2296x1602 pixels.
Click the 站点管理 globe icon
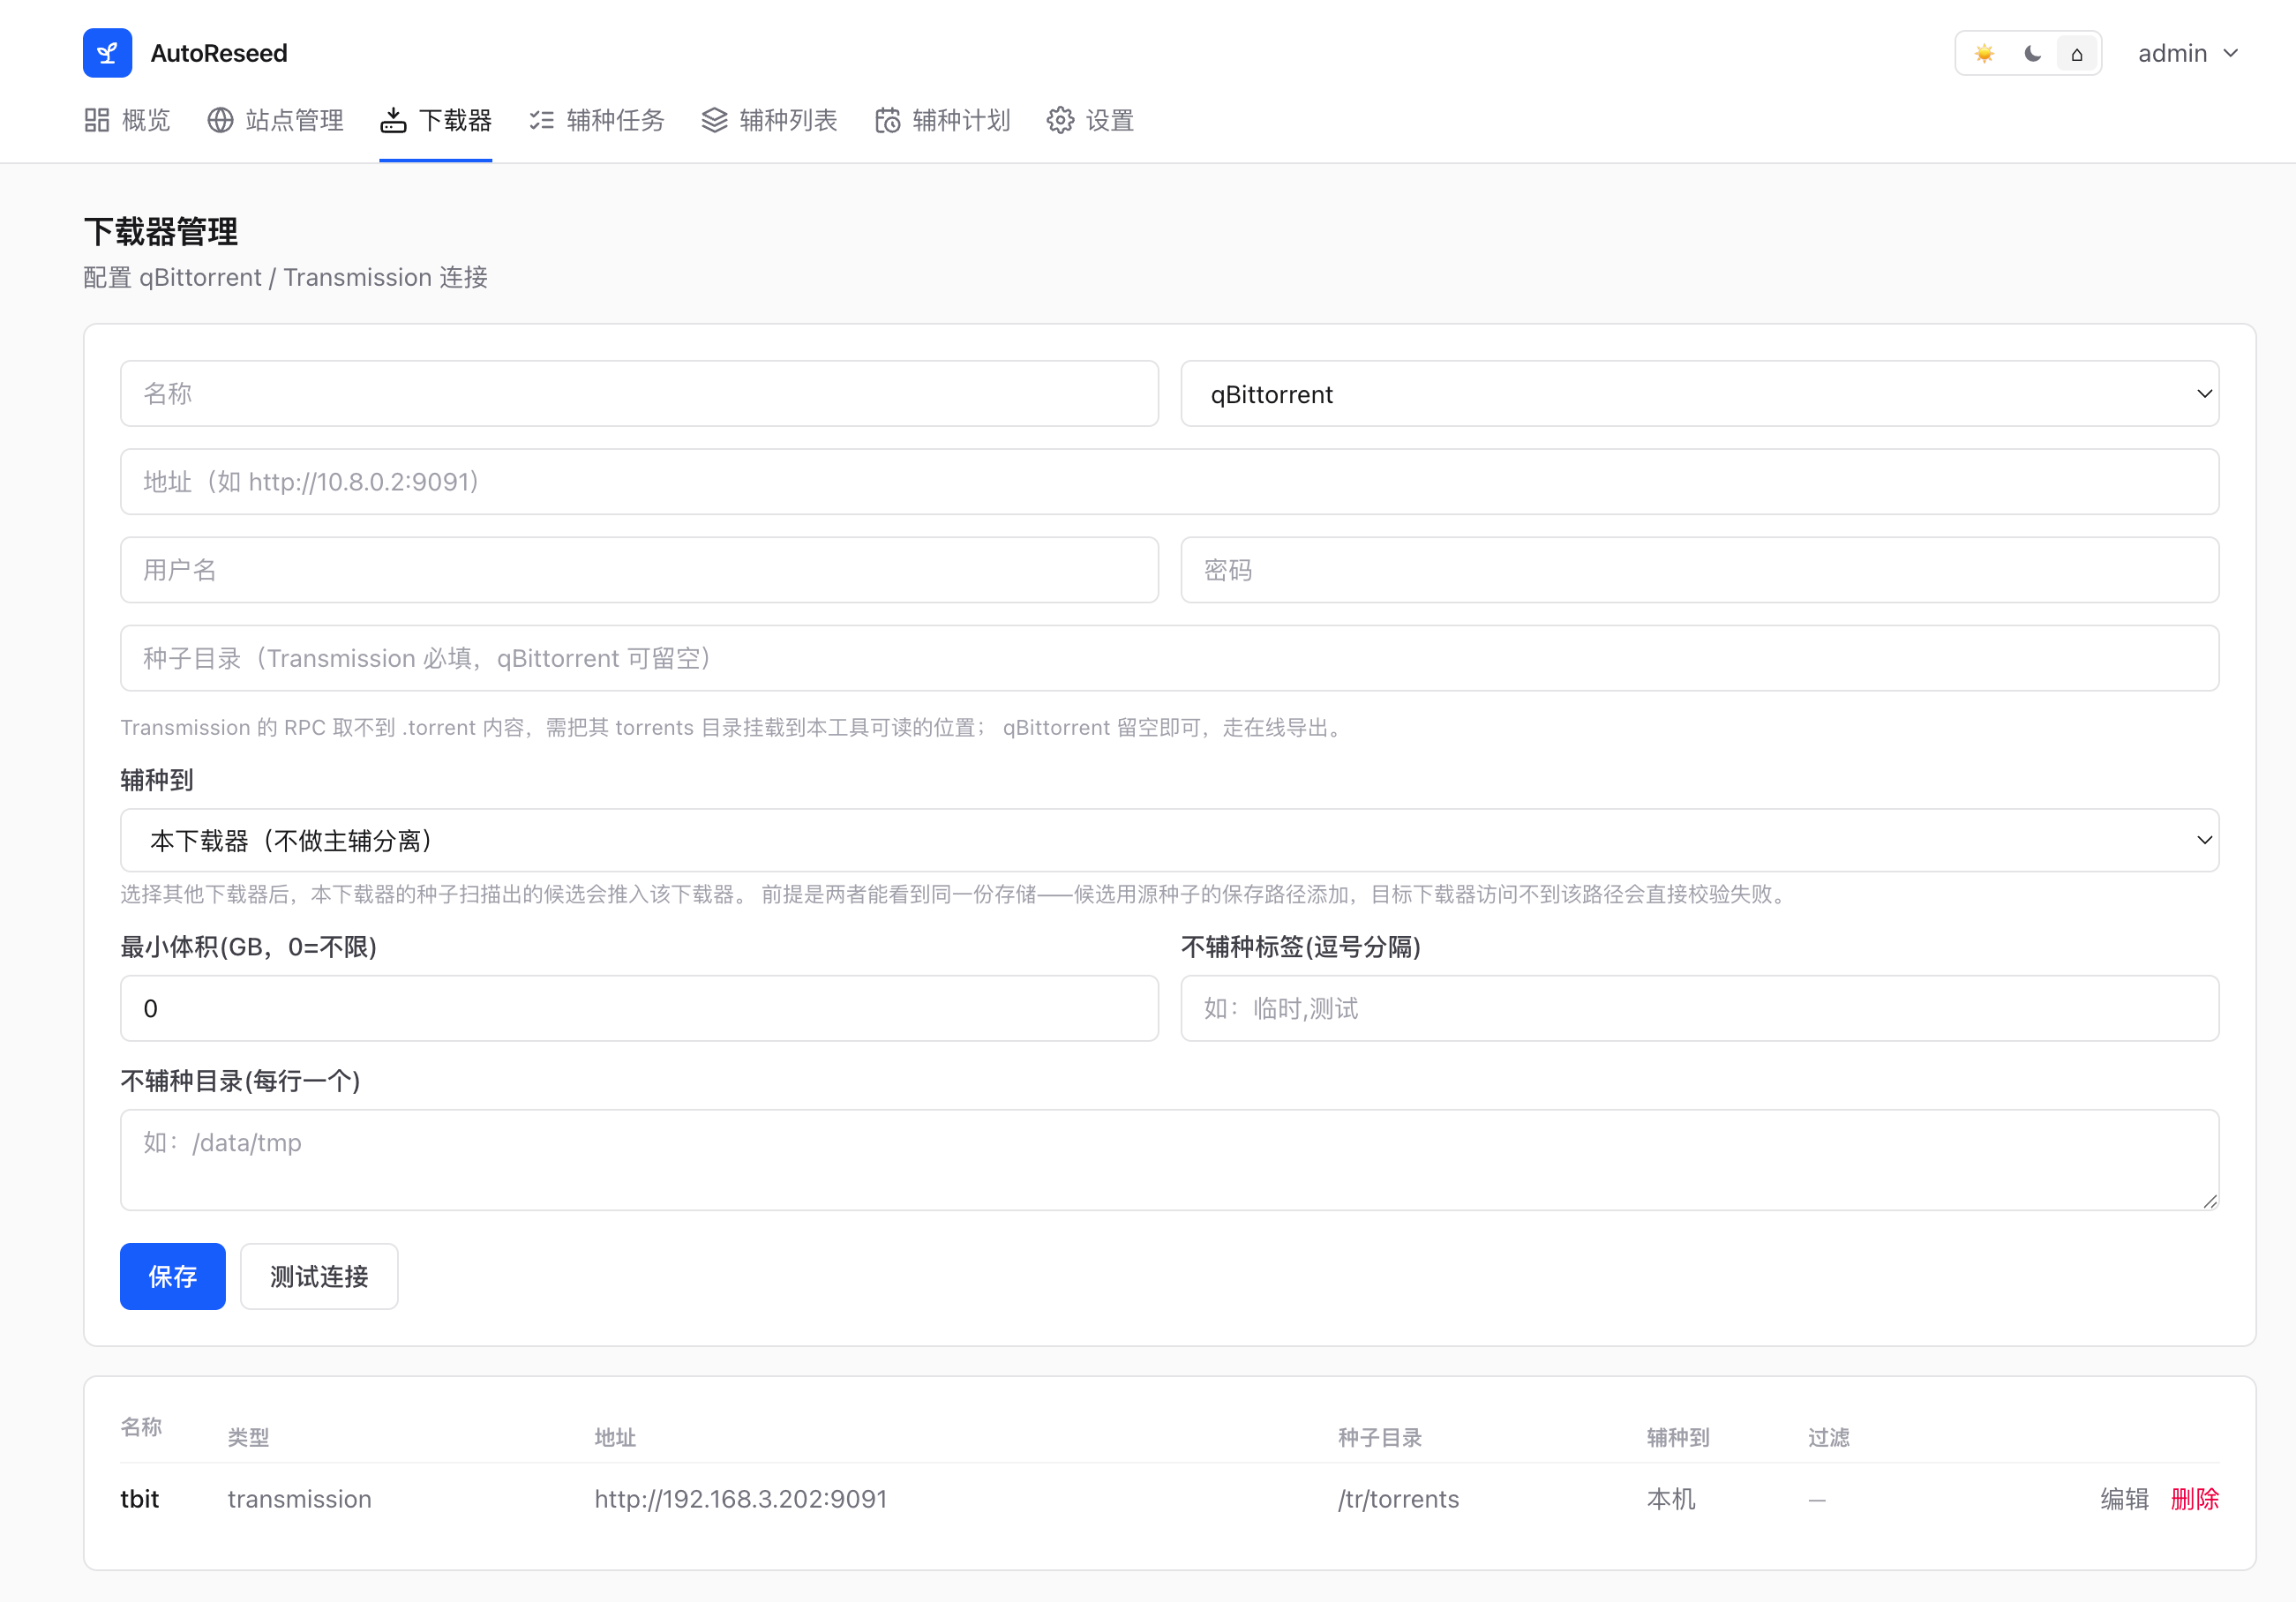pos(220,120)
